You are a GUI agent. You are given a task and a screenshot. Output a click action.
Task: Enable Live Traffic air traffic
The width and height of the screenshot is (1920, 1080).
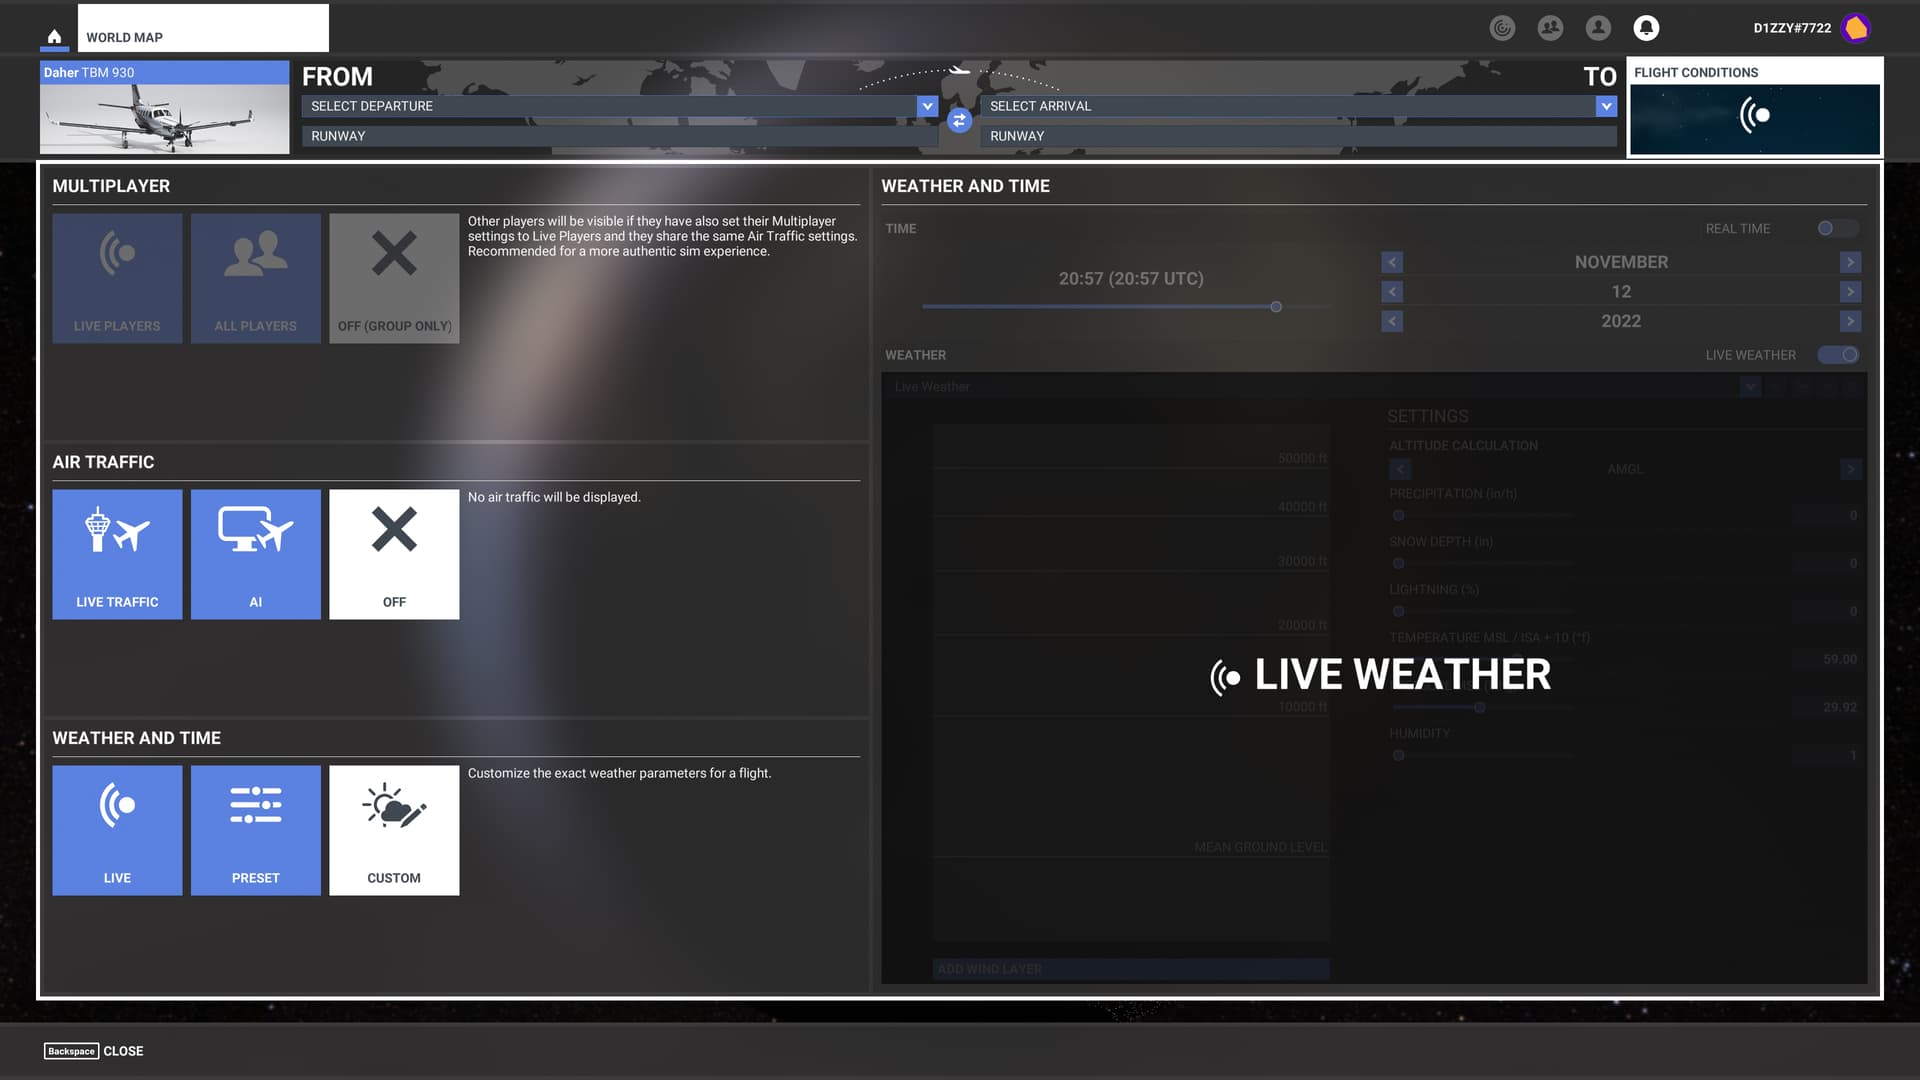[x=117, y=554]
